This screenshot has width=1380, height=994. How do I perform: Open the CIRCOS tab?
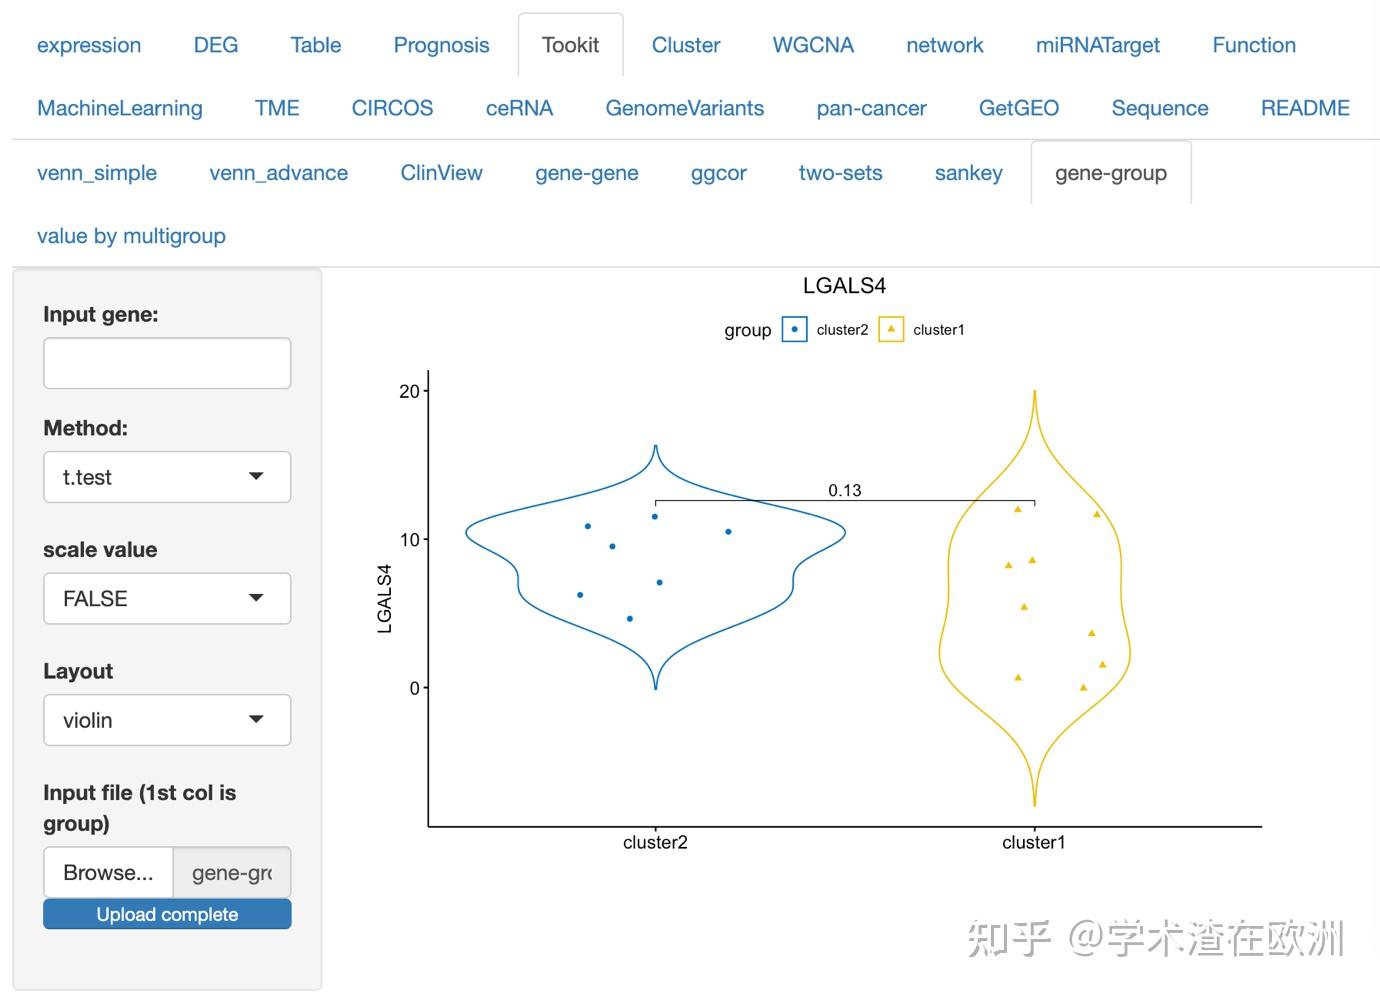[x=392, y=108]
